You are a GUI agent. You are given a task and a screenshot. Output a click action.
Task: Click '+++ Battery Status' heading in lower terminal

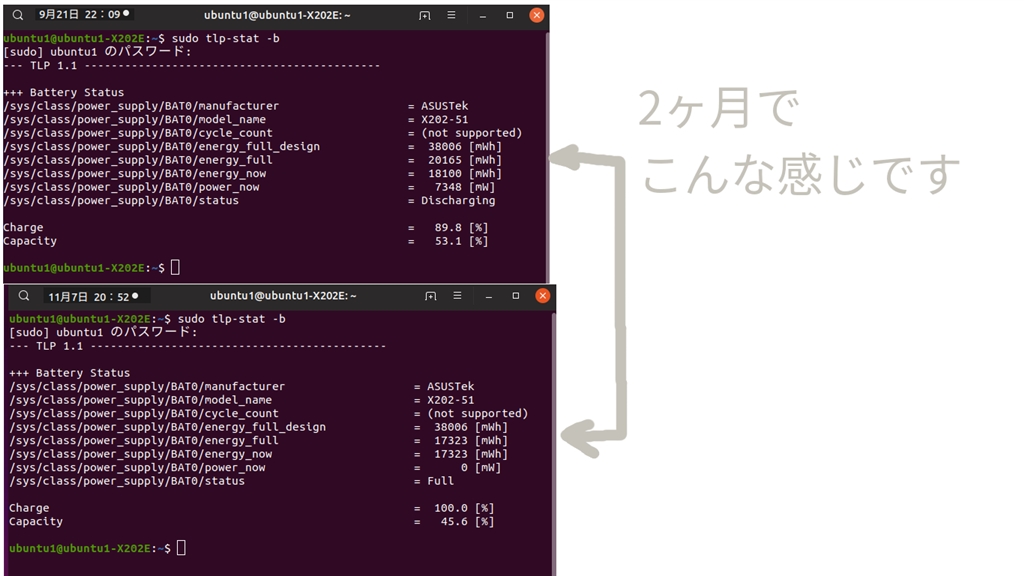pyautogui.click(x=69, y=373)
